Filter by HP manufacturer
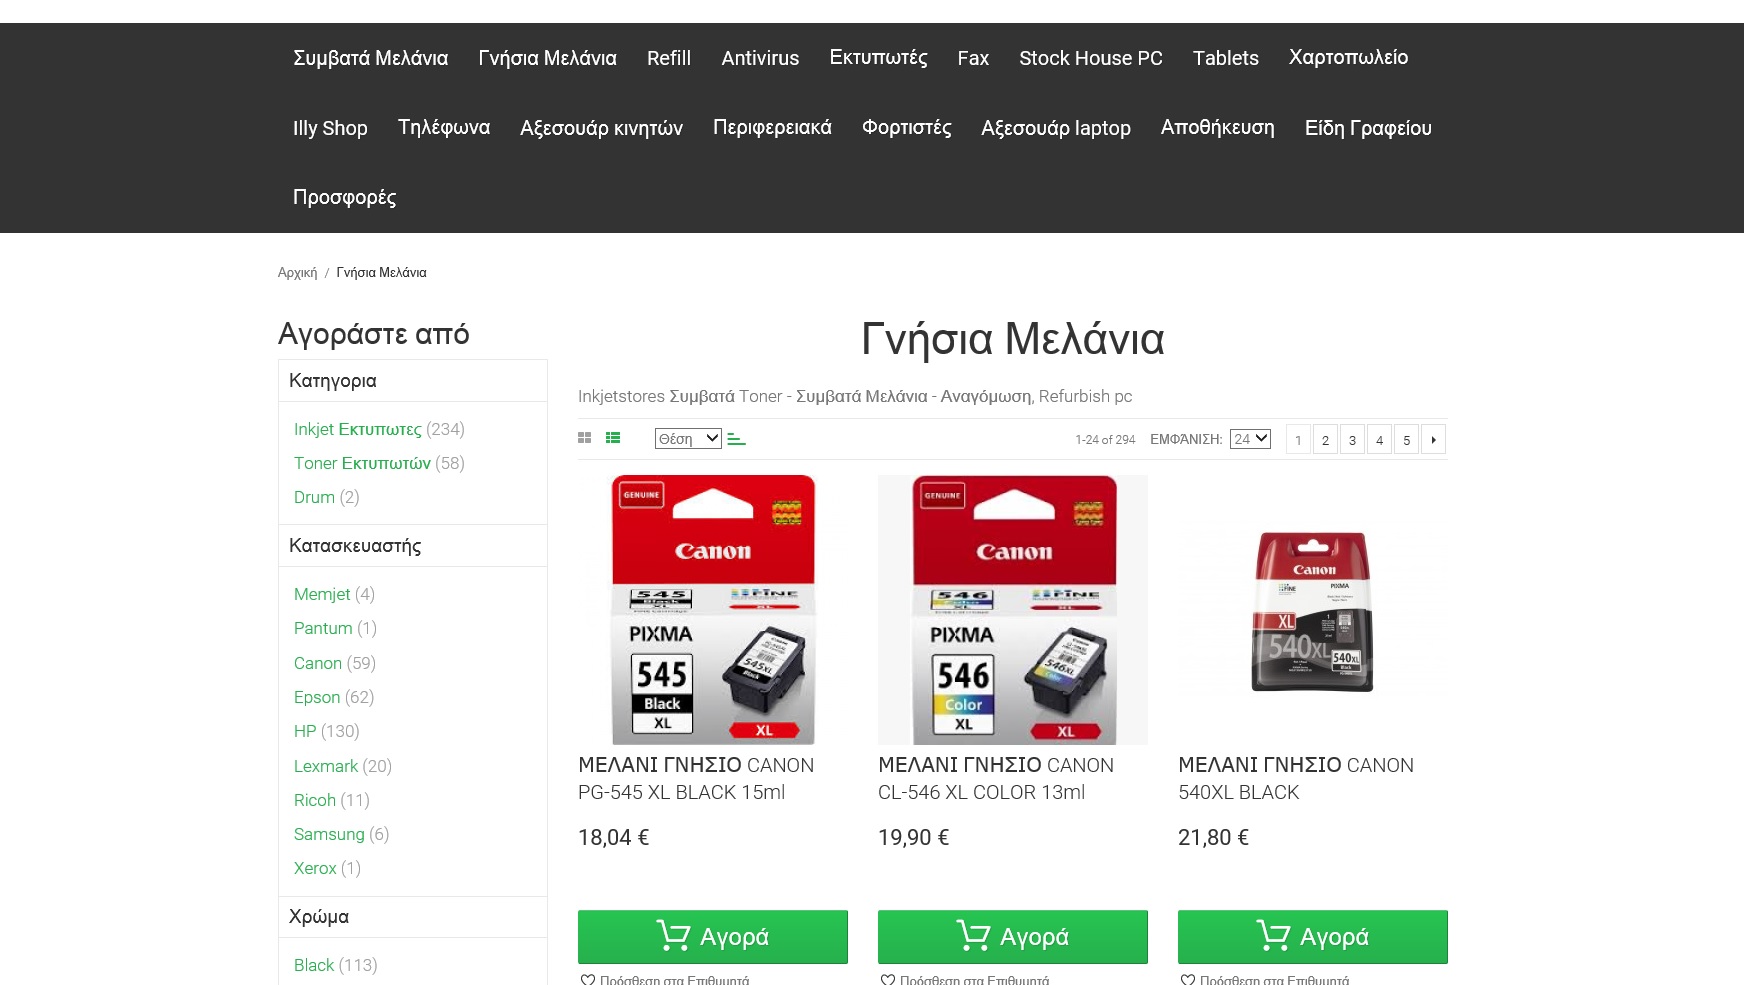 pos(305,731)
